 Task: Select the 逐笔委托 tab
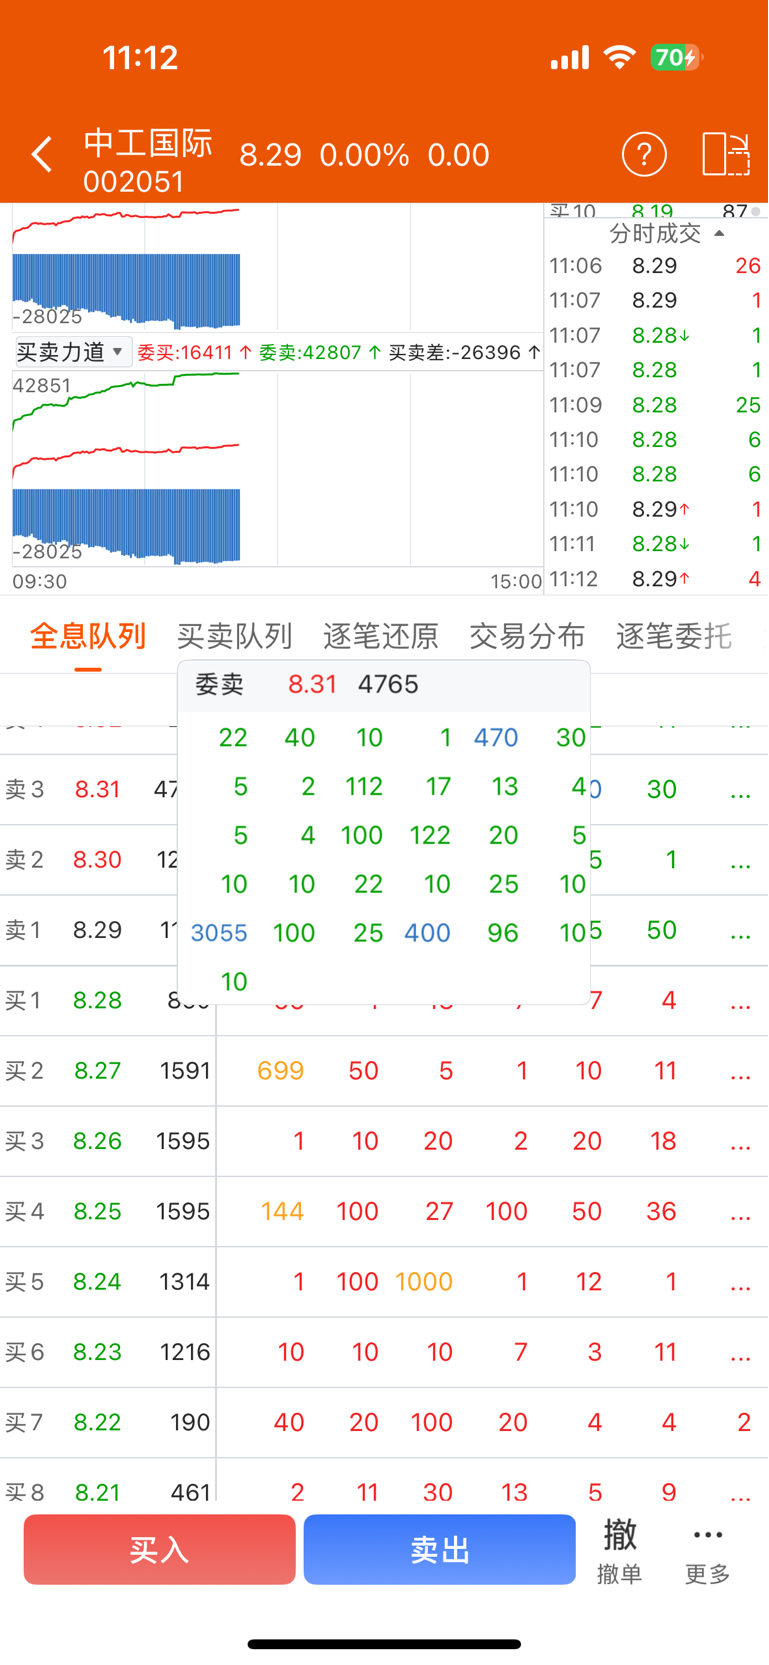tap(674, 636)
